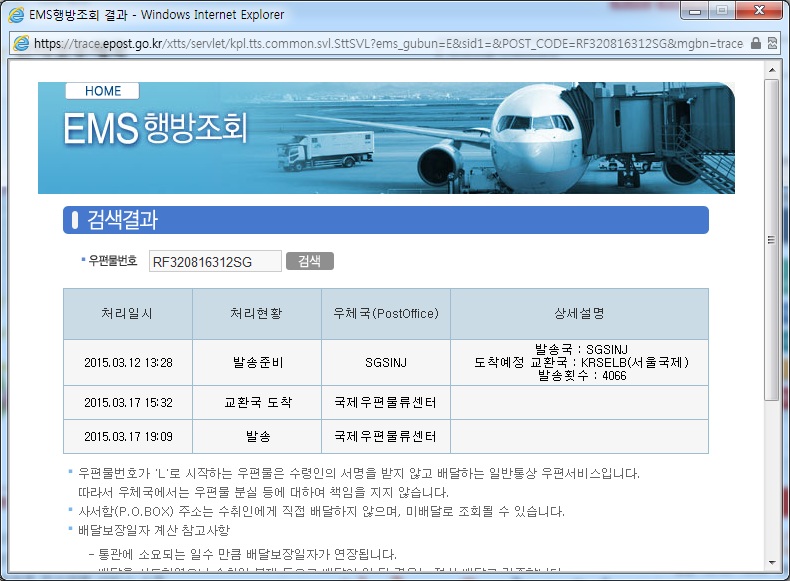Focus the 우편물번호 tracking number field
Screen dimensions: 790x581
215,261
